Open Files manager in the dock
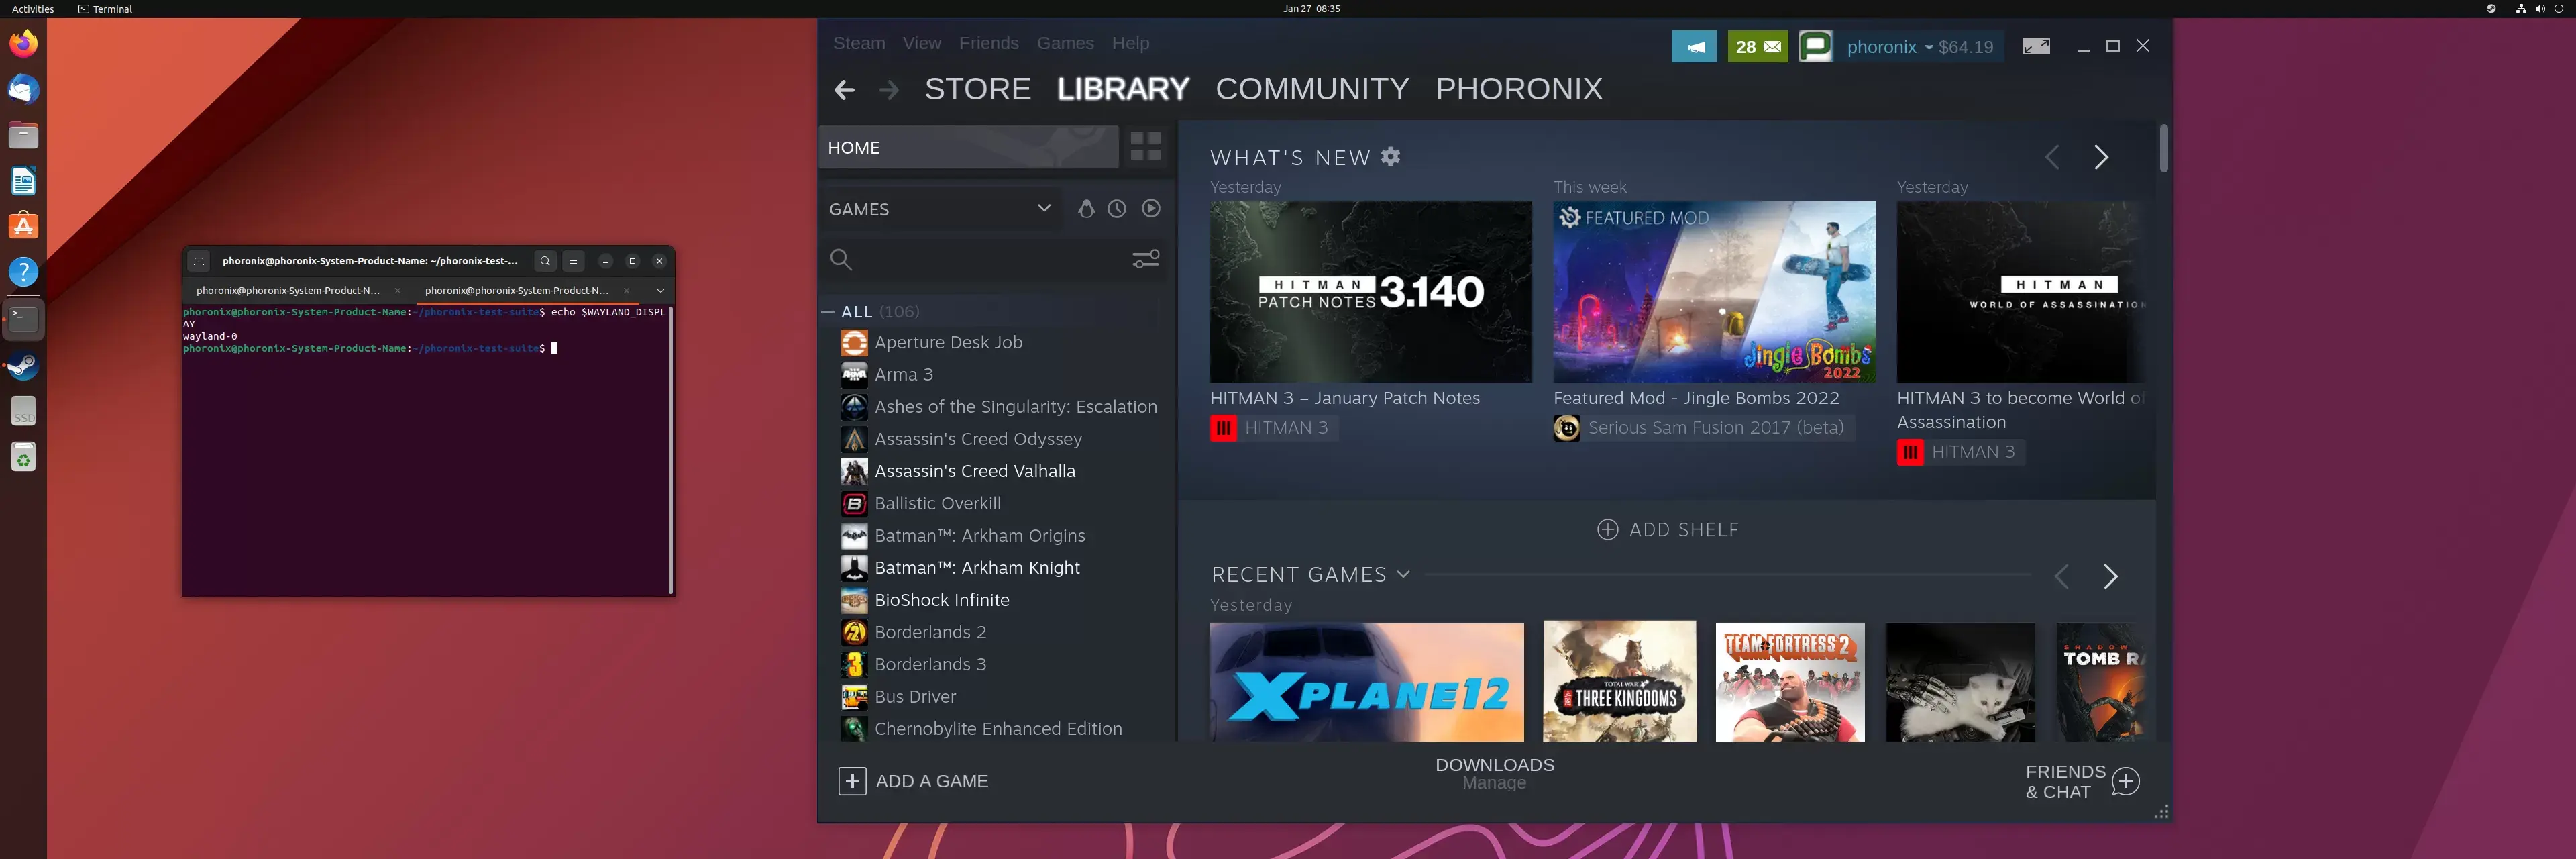The image size is (2576, 859). pyautogui.click(x=23, y=135)
